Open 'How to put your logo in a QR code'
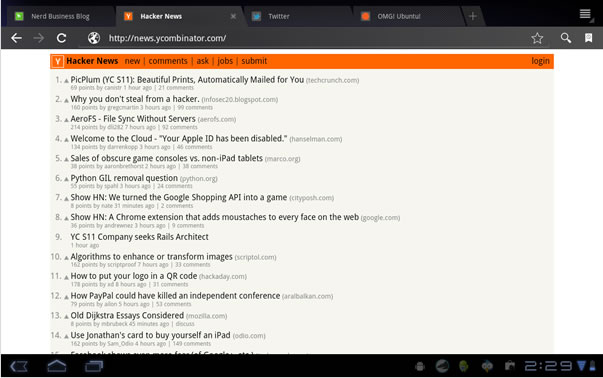Image resolution: width=603 pixels, height=378 pixels. [134, 276]
